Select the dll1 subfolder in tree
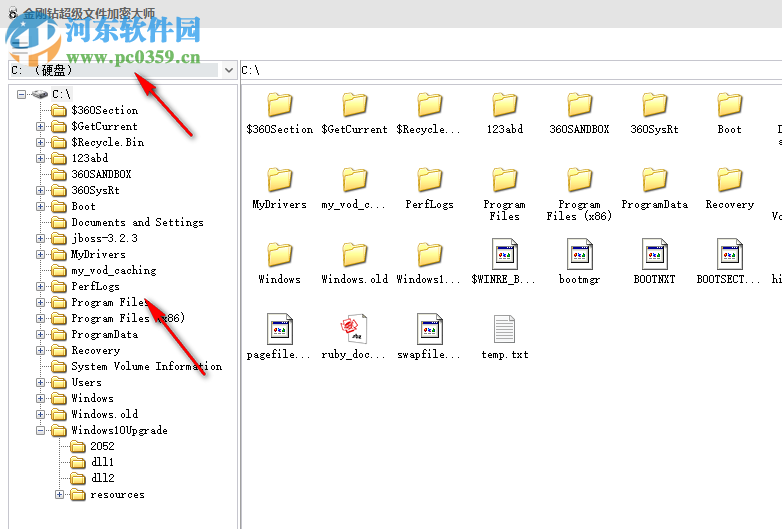The height and width of the screenshot is (529, 782). click(102, 462)
